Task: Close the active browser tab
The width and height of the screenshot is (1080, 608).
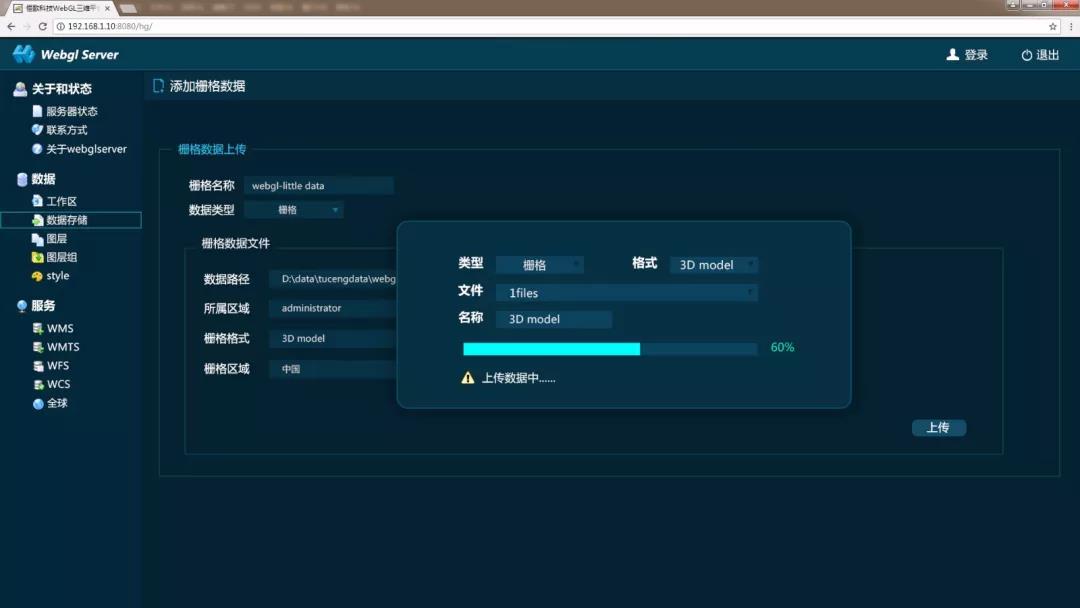Action: coord(107,8)
